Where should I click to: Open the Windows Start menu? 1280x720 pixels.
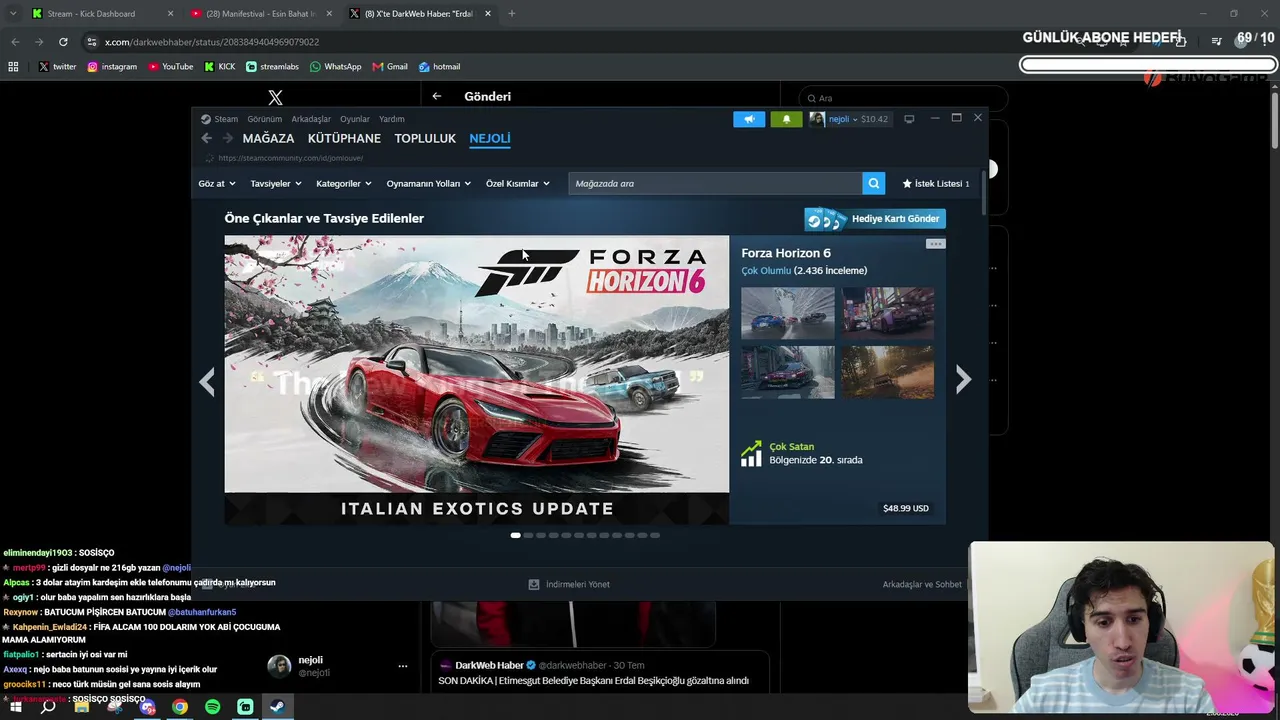pos(16,707)
